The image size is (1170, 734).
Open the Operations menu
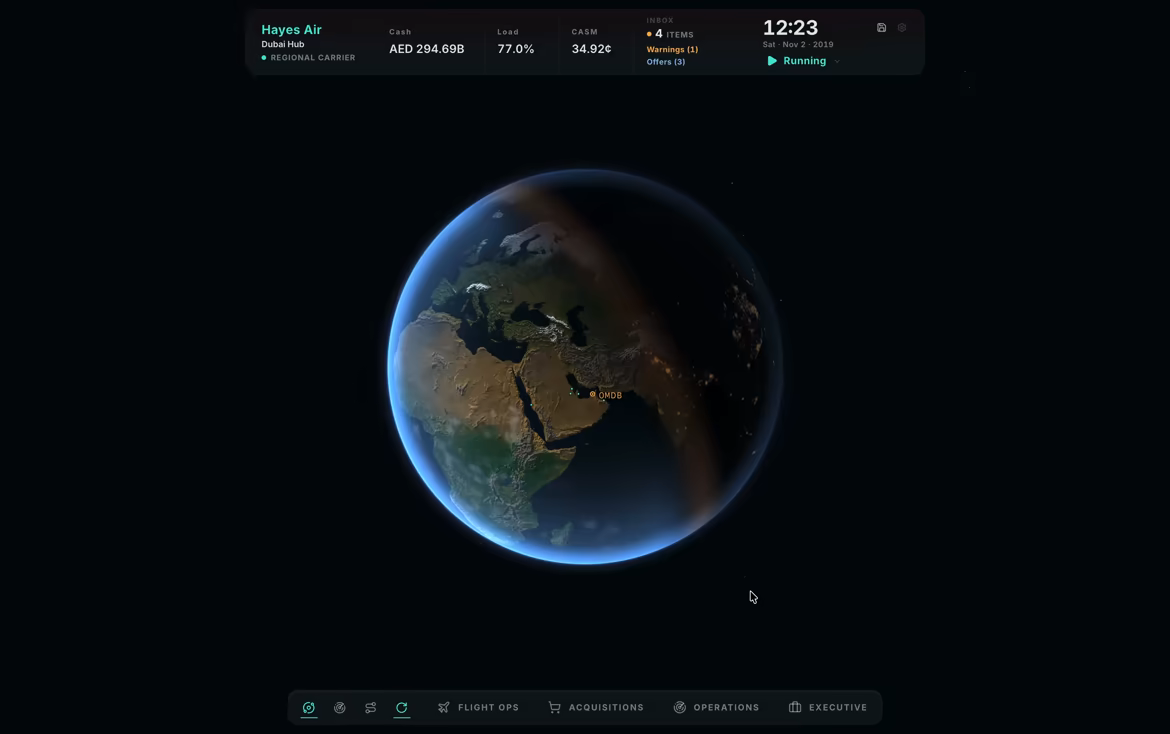(x=716, y=707)
